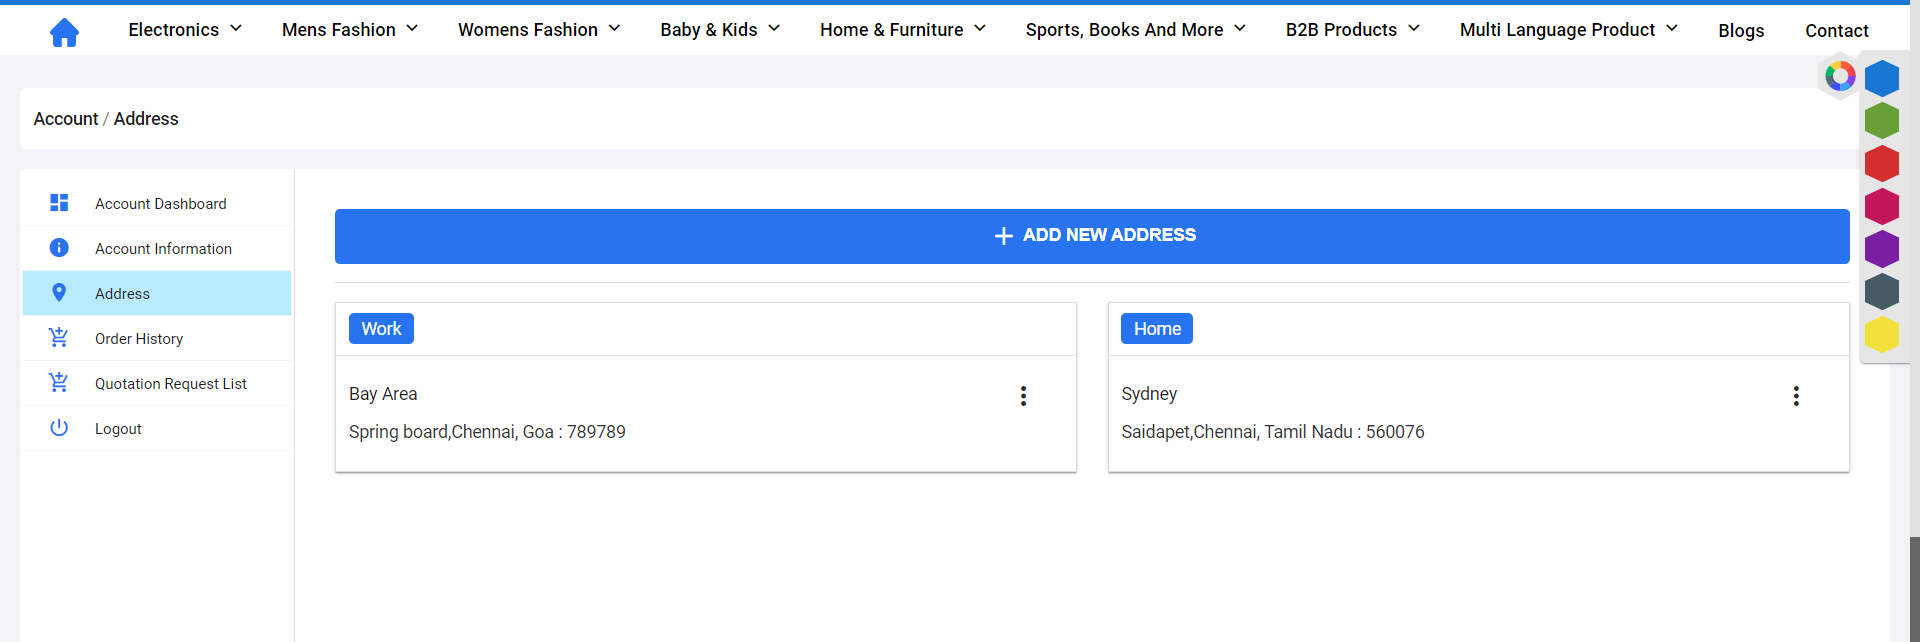This screenshot has width=1920, height=642.
Task: Click the Spring board, Chennai, Goa address line
Action: 487,432
